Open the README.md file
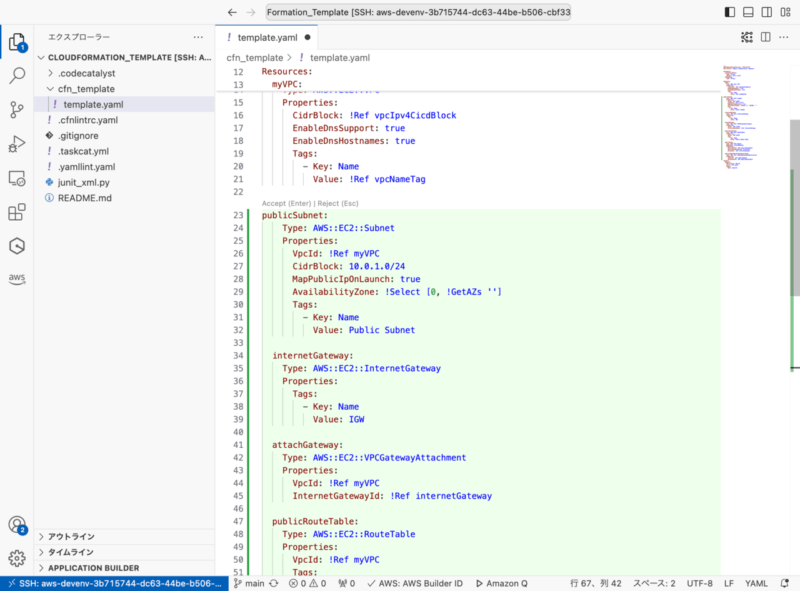The image size is (800, 591). 124,198
